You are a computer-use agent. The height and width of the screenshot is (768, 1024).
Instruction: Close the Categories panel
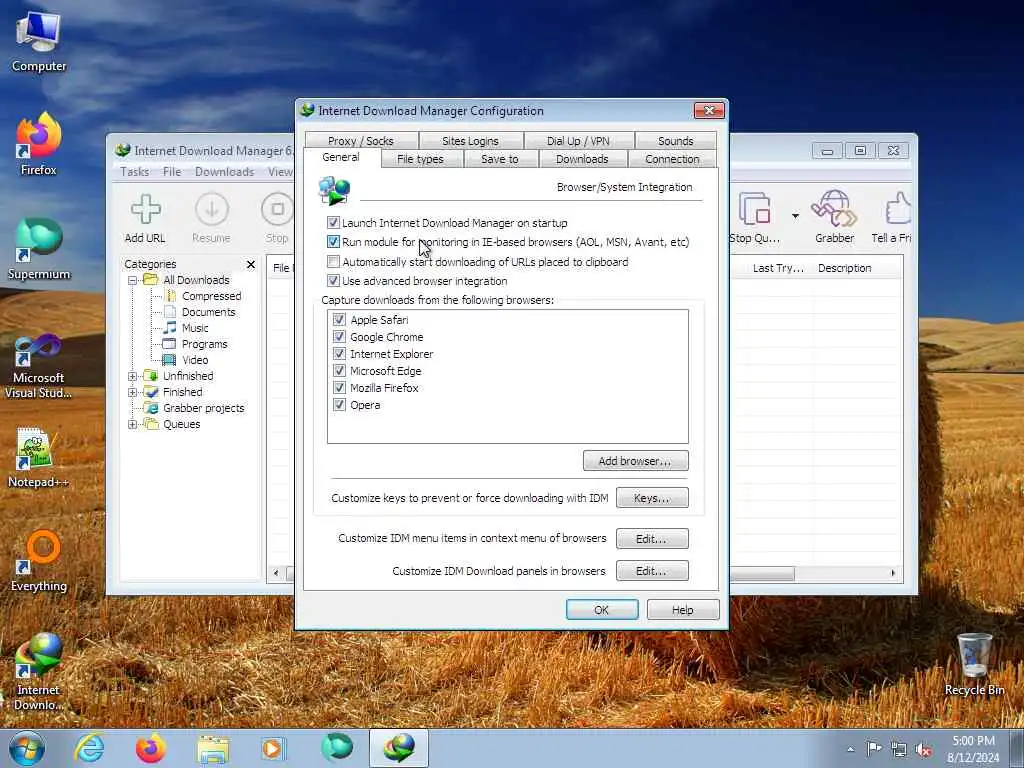(251, 264)
